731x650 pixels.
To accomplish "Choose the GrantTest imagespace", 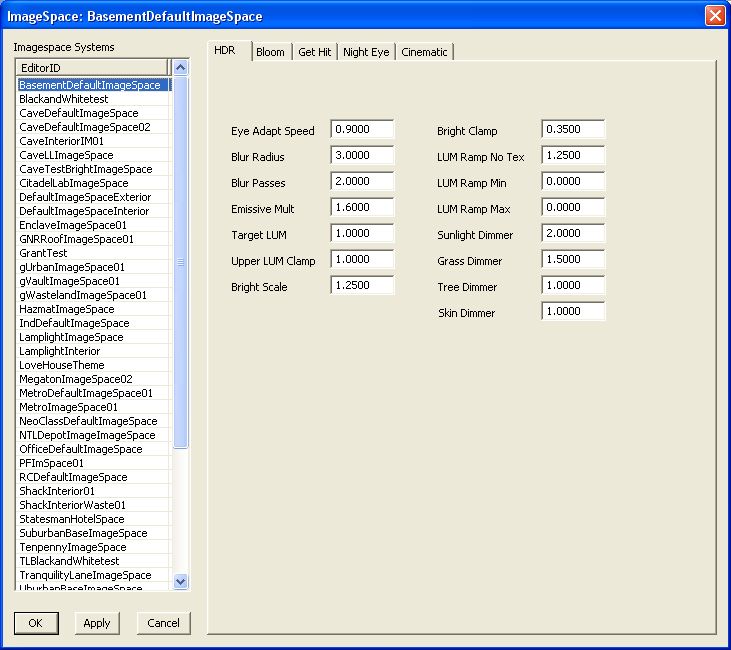I will pos(93,253).
